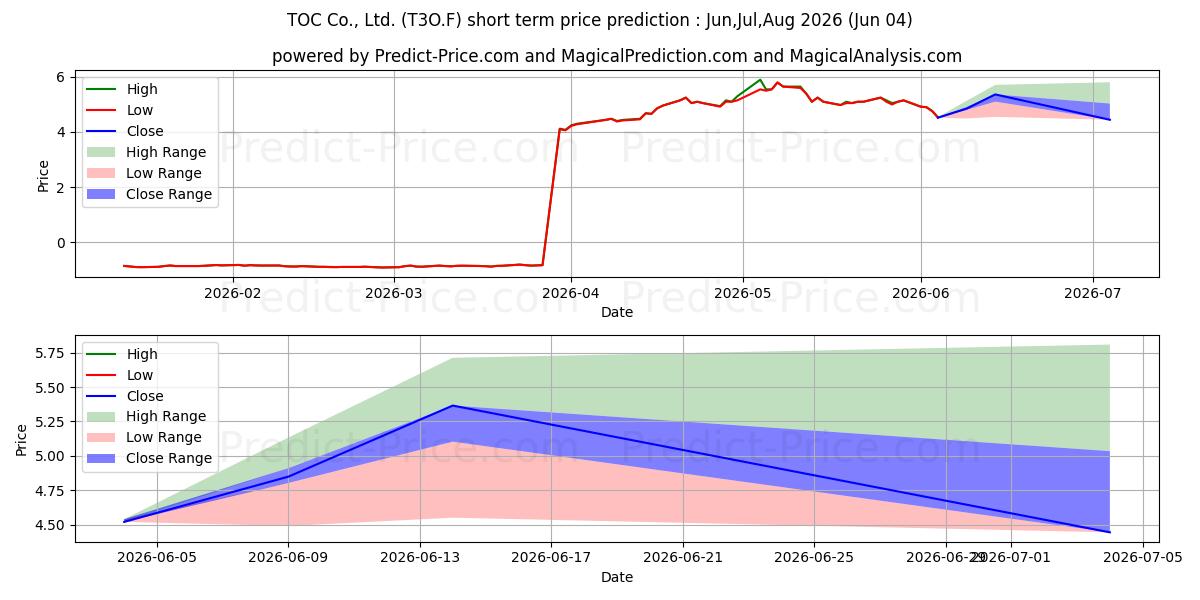Screen dimensions: 1200x600
Task: Click the 2026-06-13 tick label on bottom axis
Action: pyautogui.click(x=420, y=556)
